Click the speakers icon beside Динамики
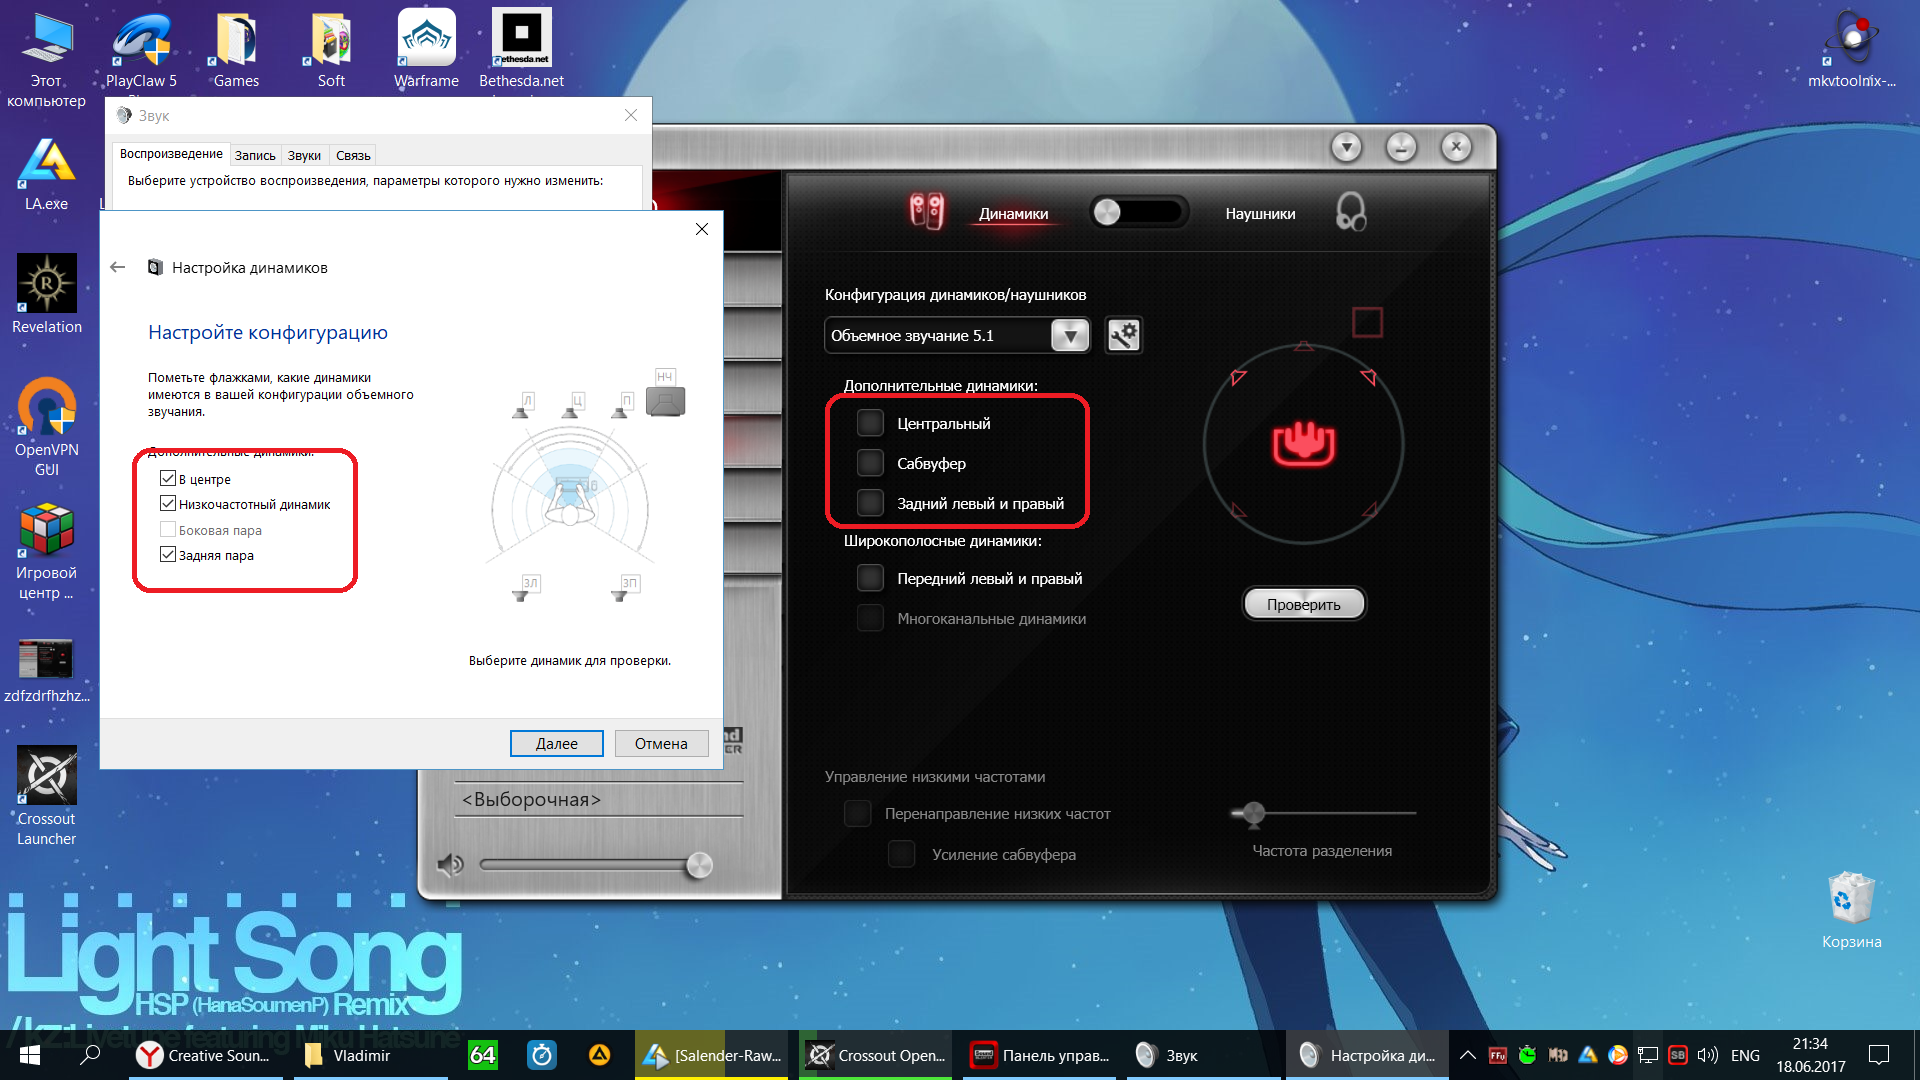The height and width of the screenshot is (1080, 1920). click(926, 211)
